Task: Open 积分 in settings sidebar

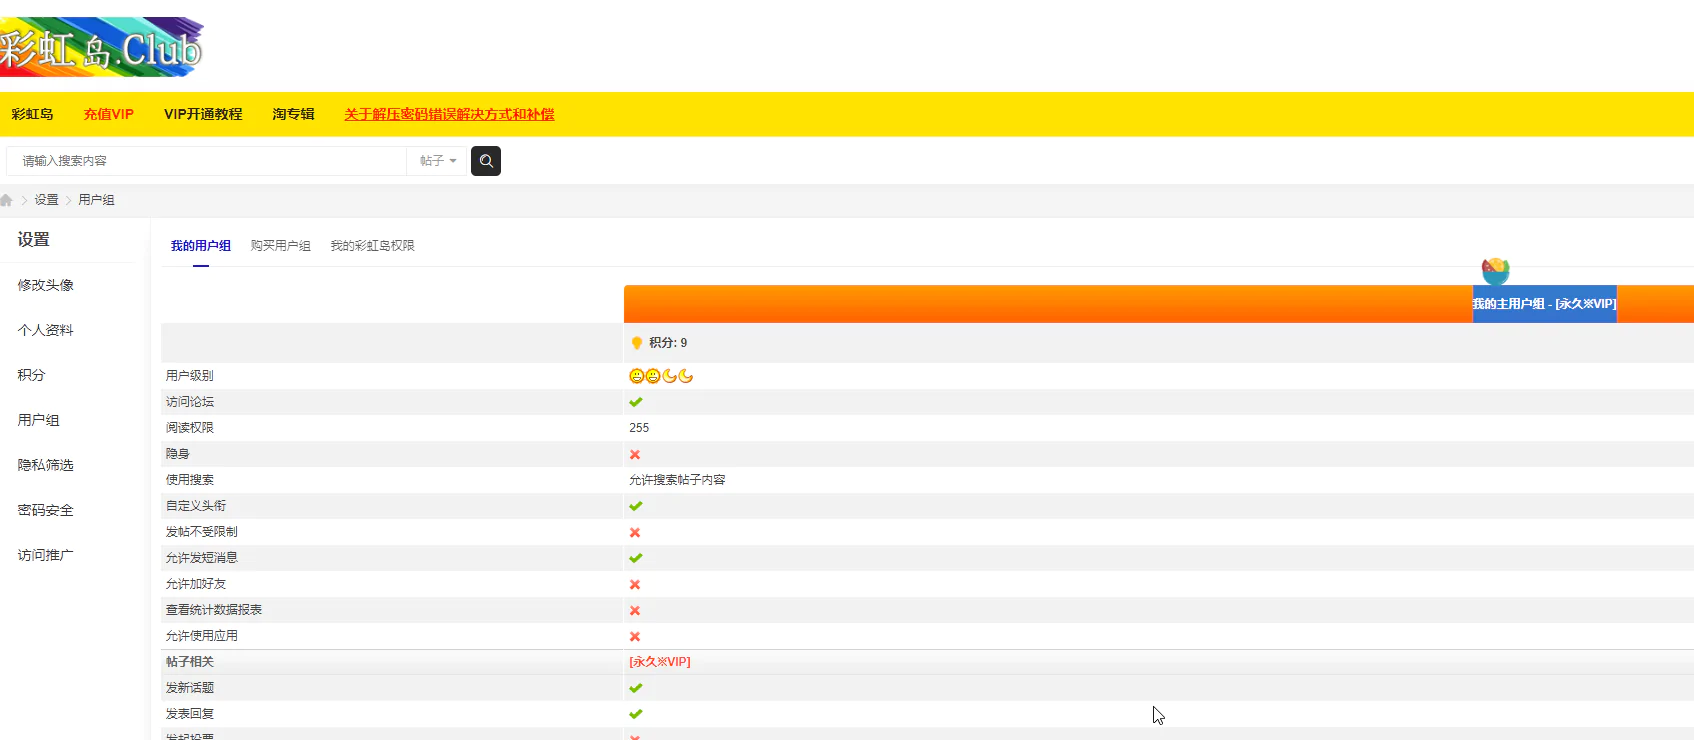Action: pos(31,375)
